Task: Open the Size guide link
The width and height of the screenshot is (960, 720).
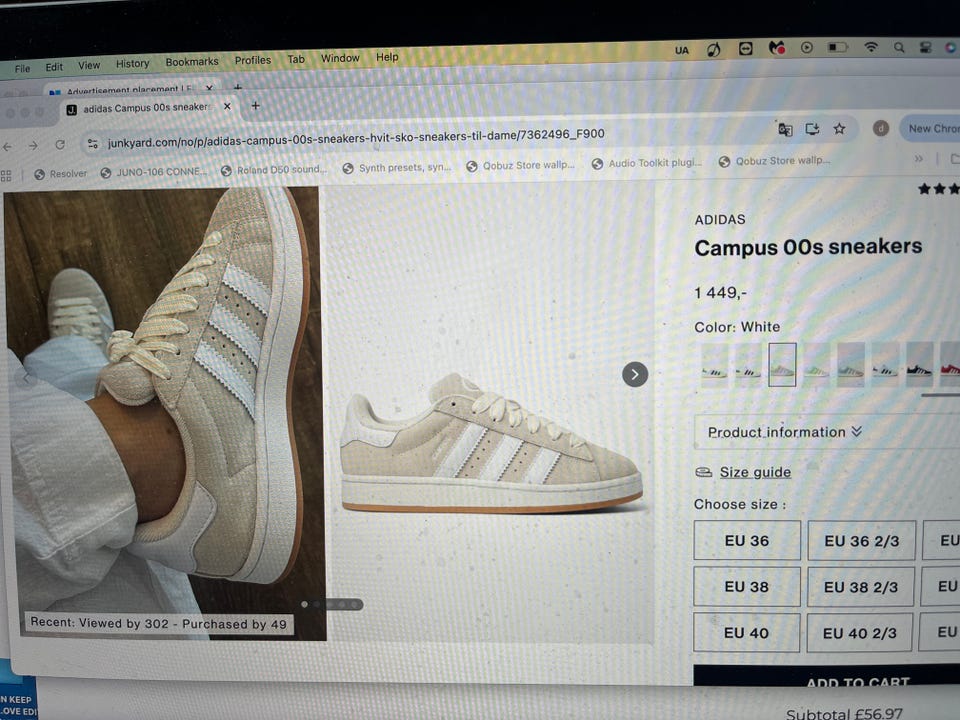Action: click(x=754, y=472)
